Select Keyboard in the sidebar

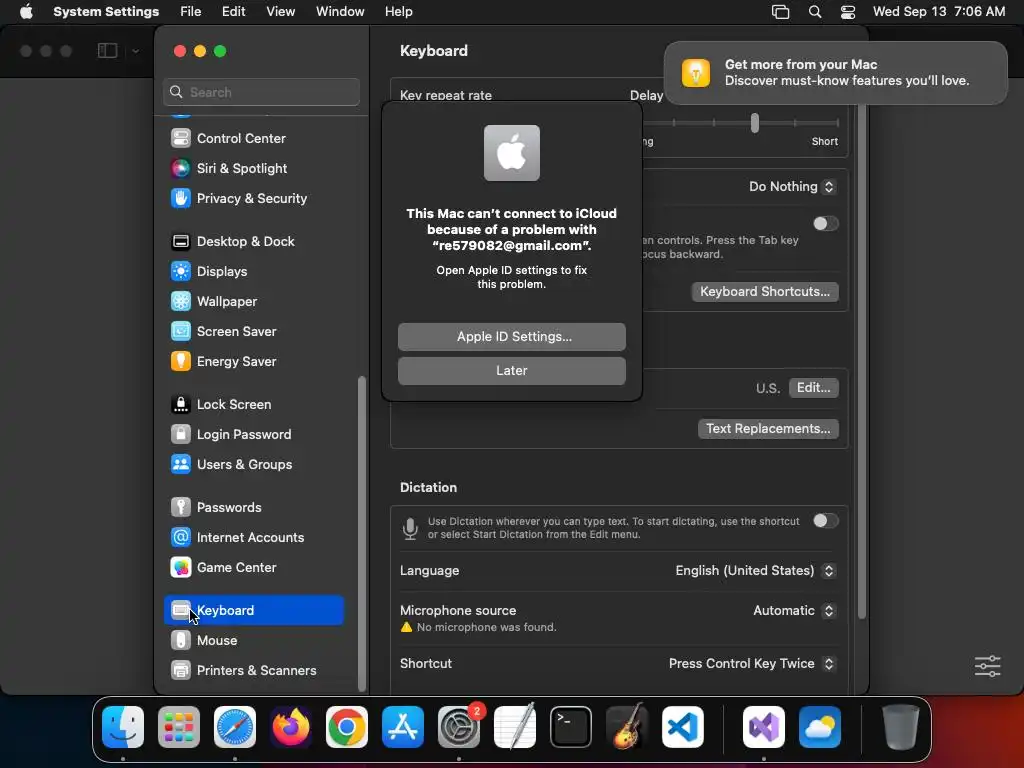(x=253, y=611)
